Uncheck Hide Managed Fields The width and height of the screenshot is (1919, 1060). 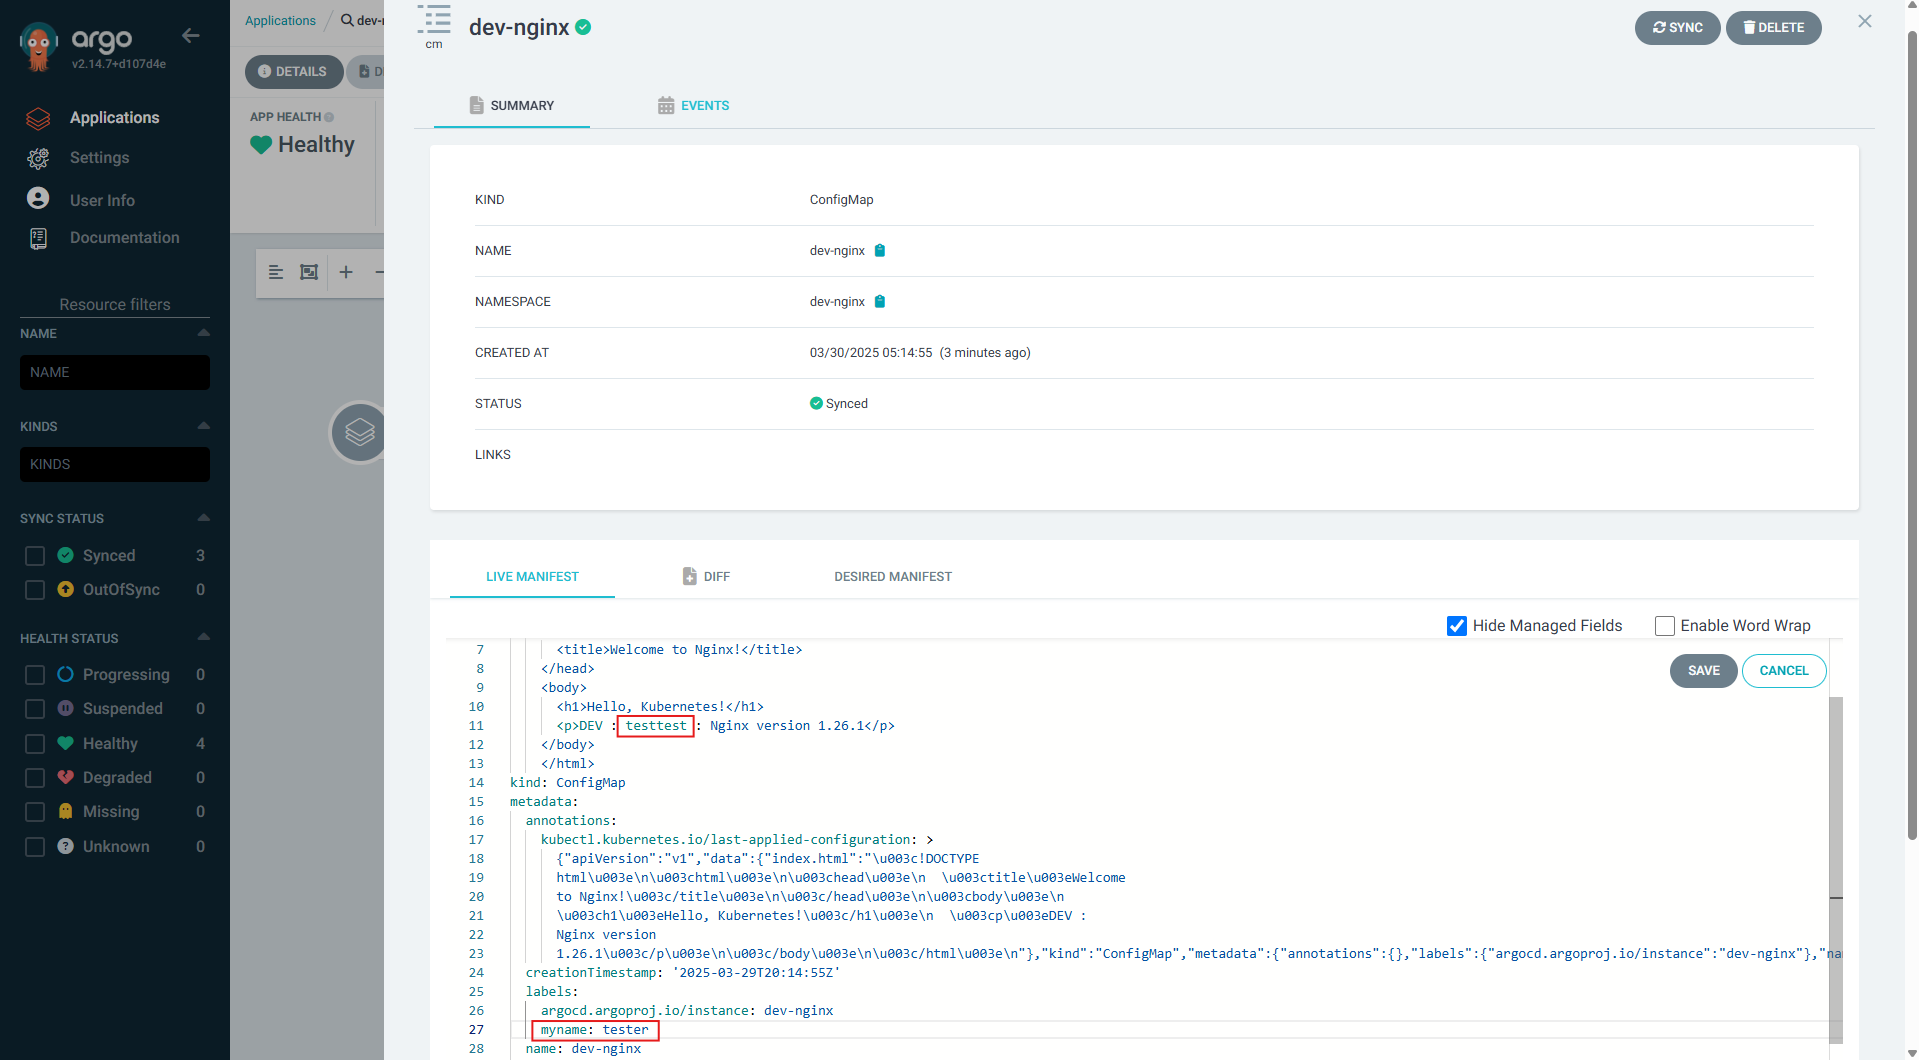pos(1457,626)
